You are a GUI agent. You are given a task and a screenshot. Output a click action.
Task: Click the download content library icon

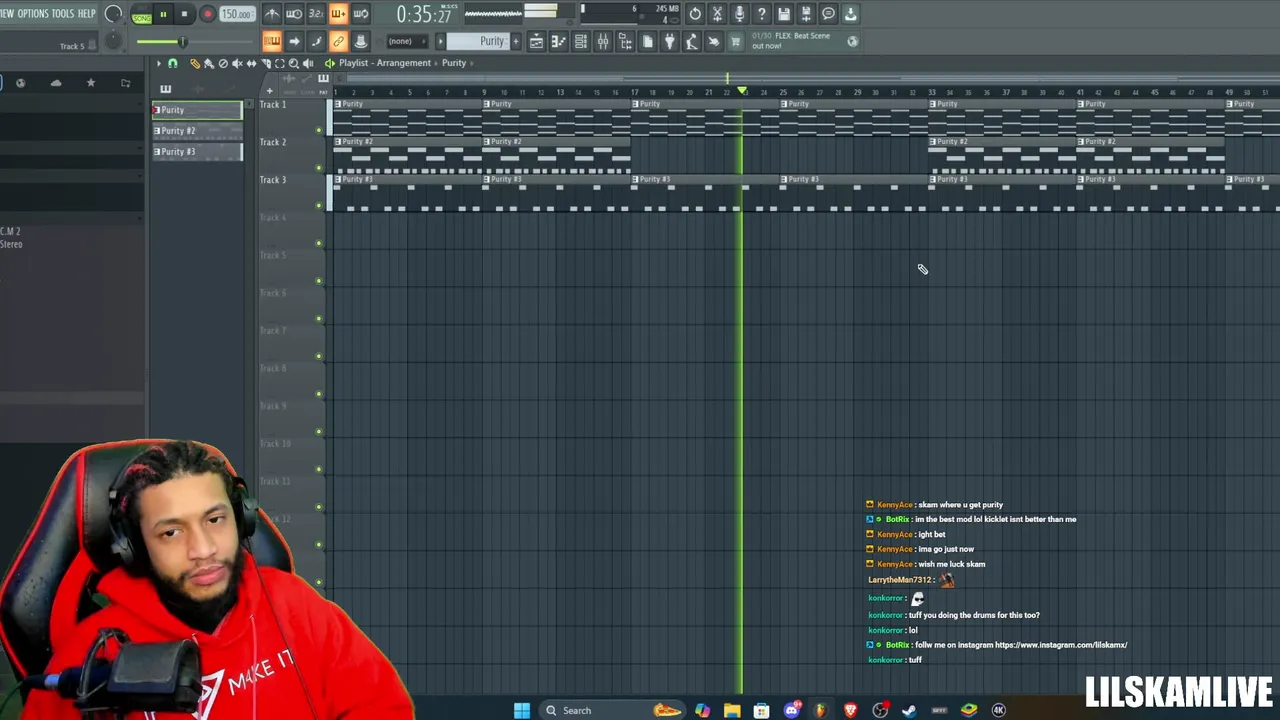point(850,14)
